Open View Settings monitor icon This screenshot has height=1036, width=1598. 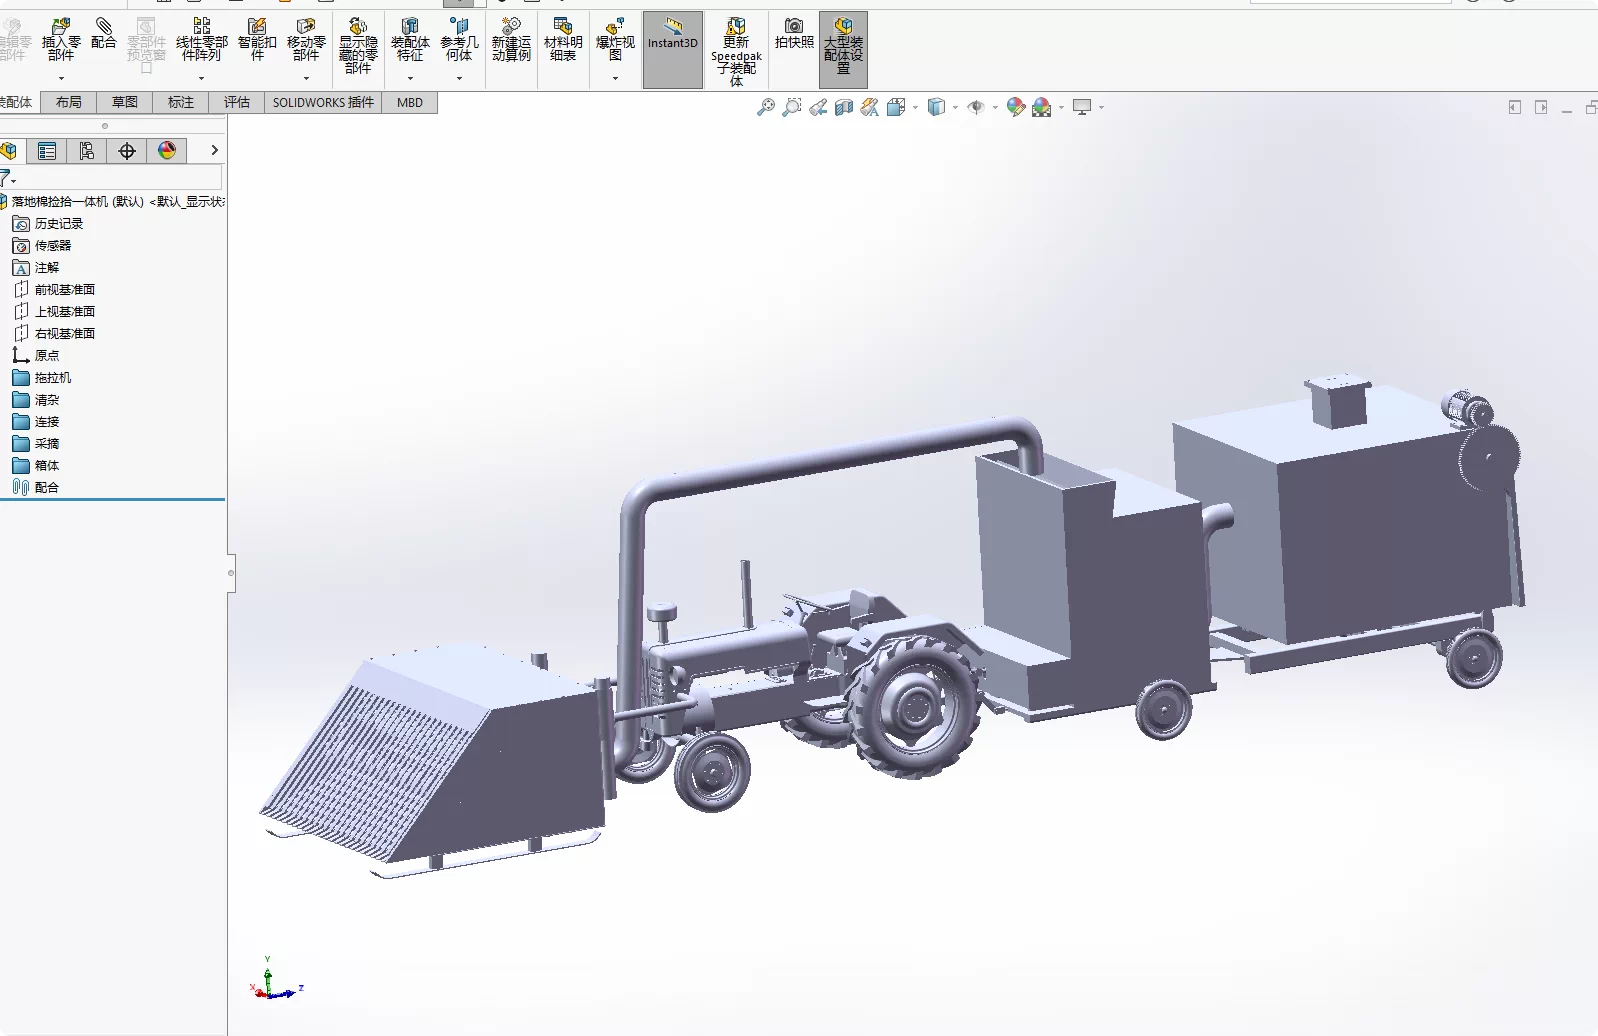[1082, 107]
